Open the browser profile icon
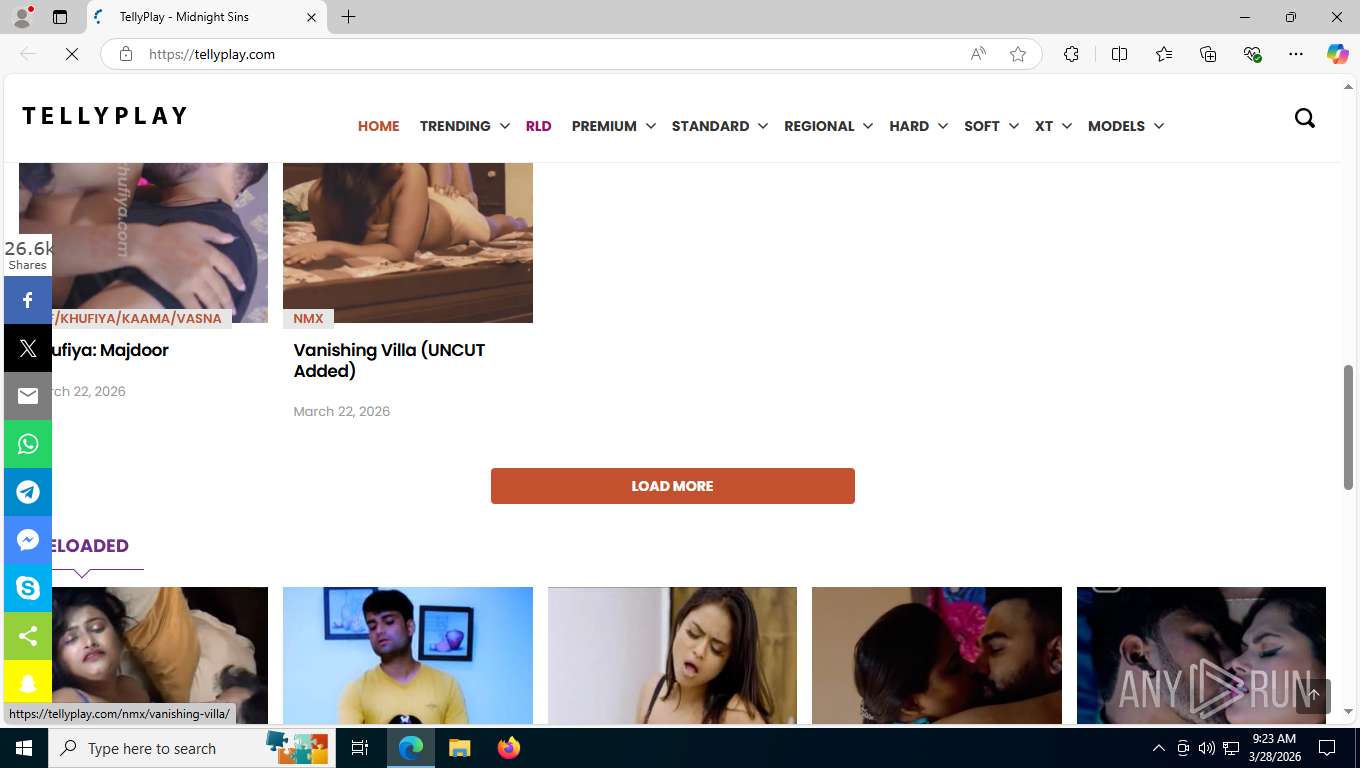The width and height of the screenshot is (1360, 768). point(22,17)
